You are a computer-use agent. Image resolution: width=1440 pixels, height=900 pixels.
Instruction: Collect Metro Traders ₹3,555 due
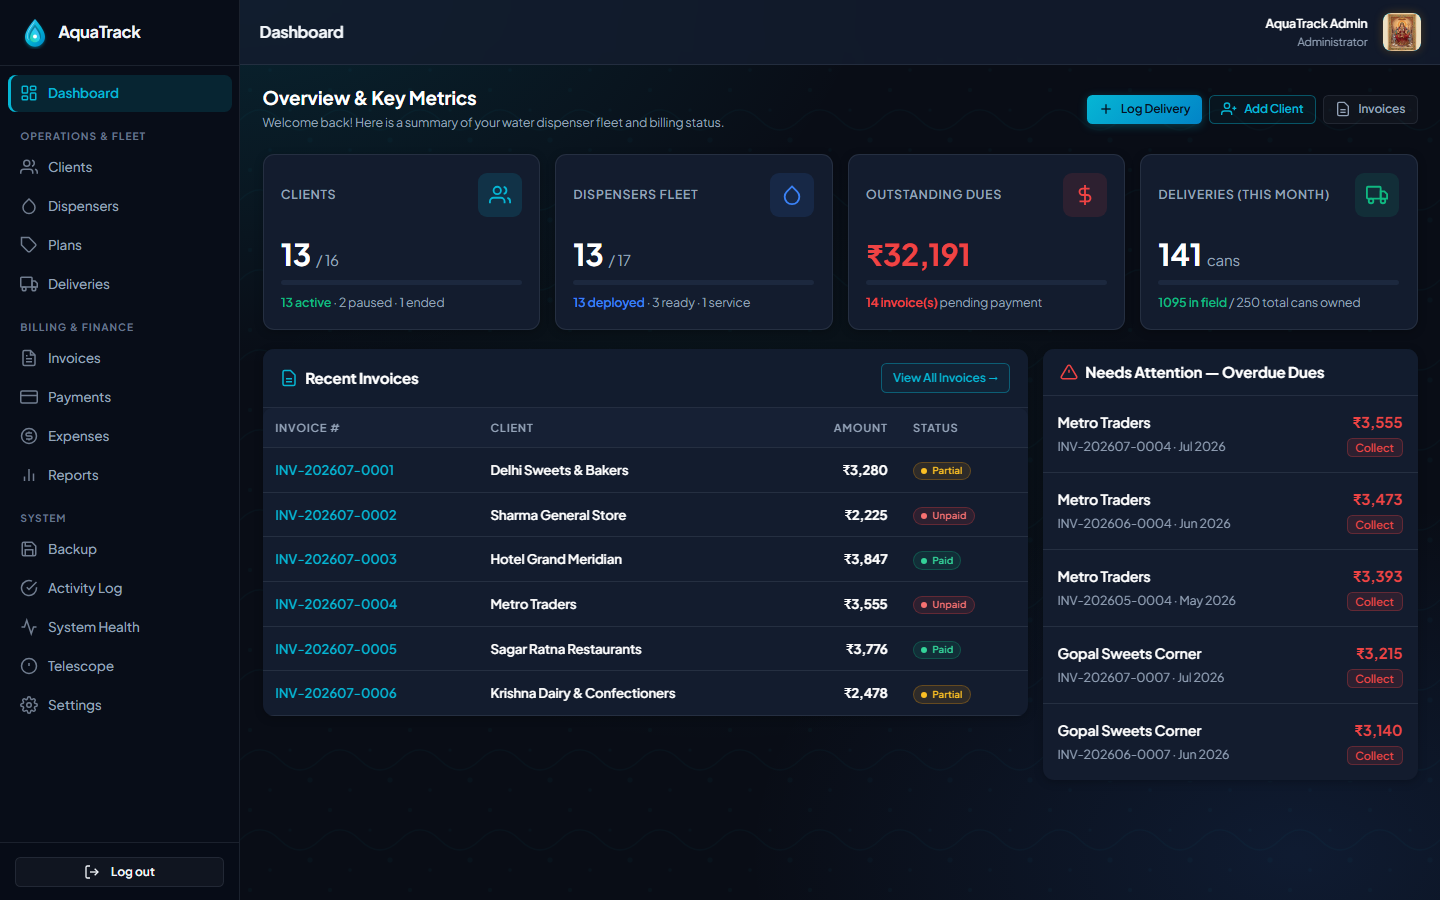[x=1374, y=448]
